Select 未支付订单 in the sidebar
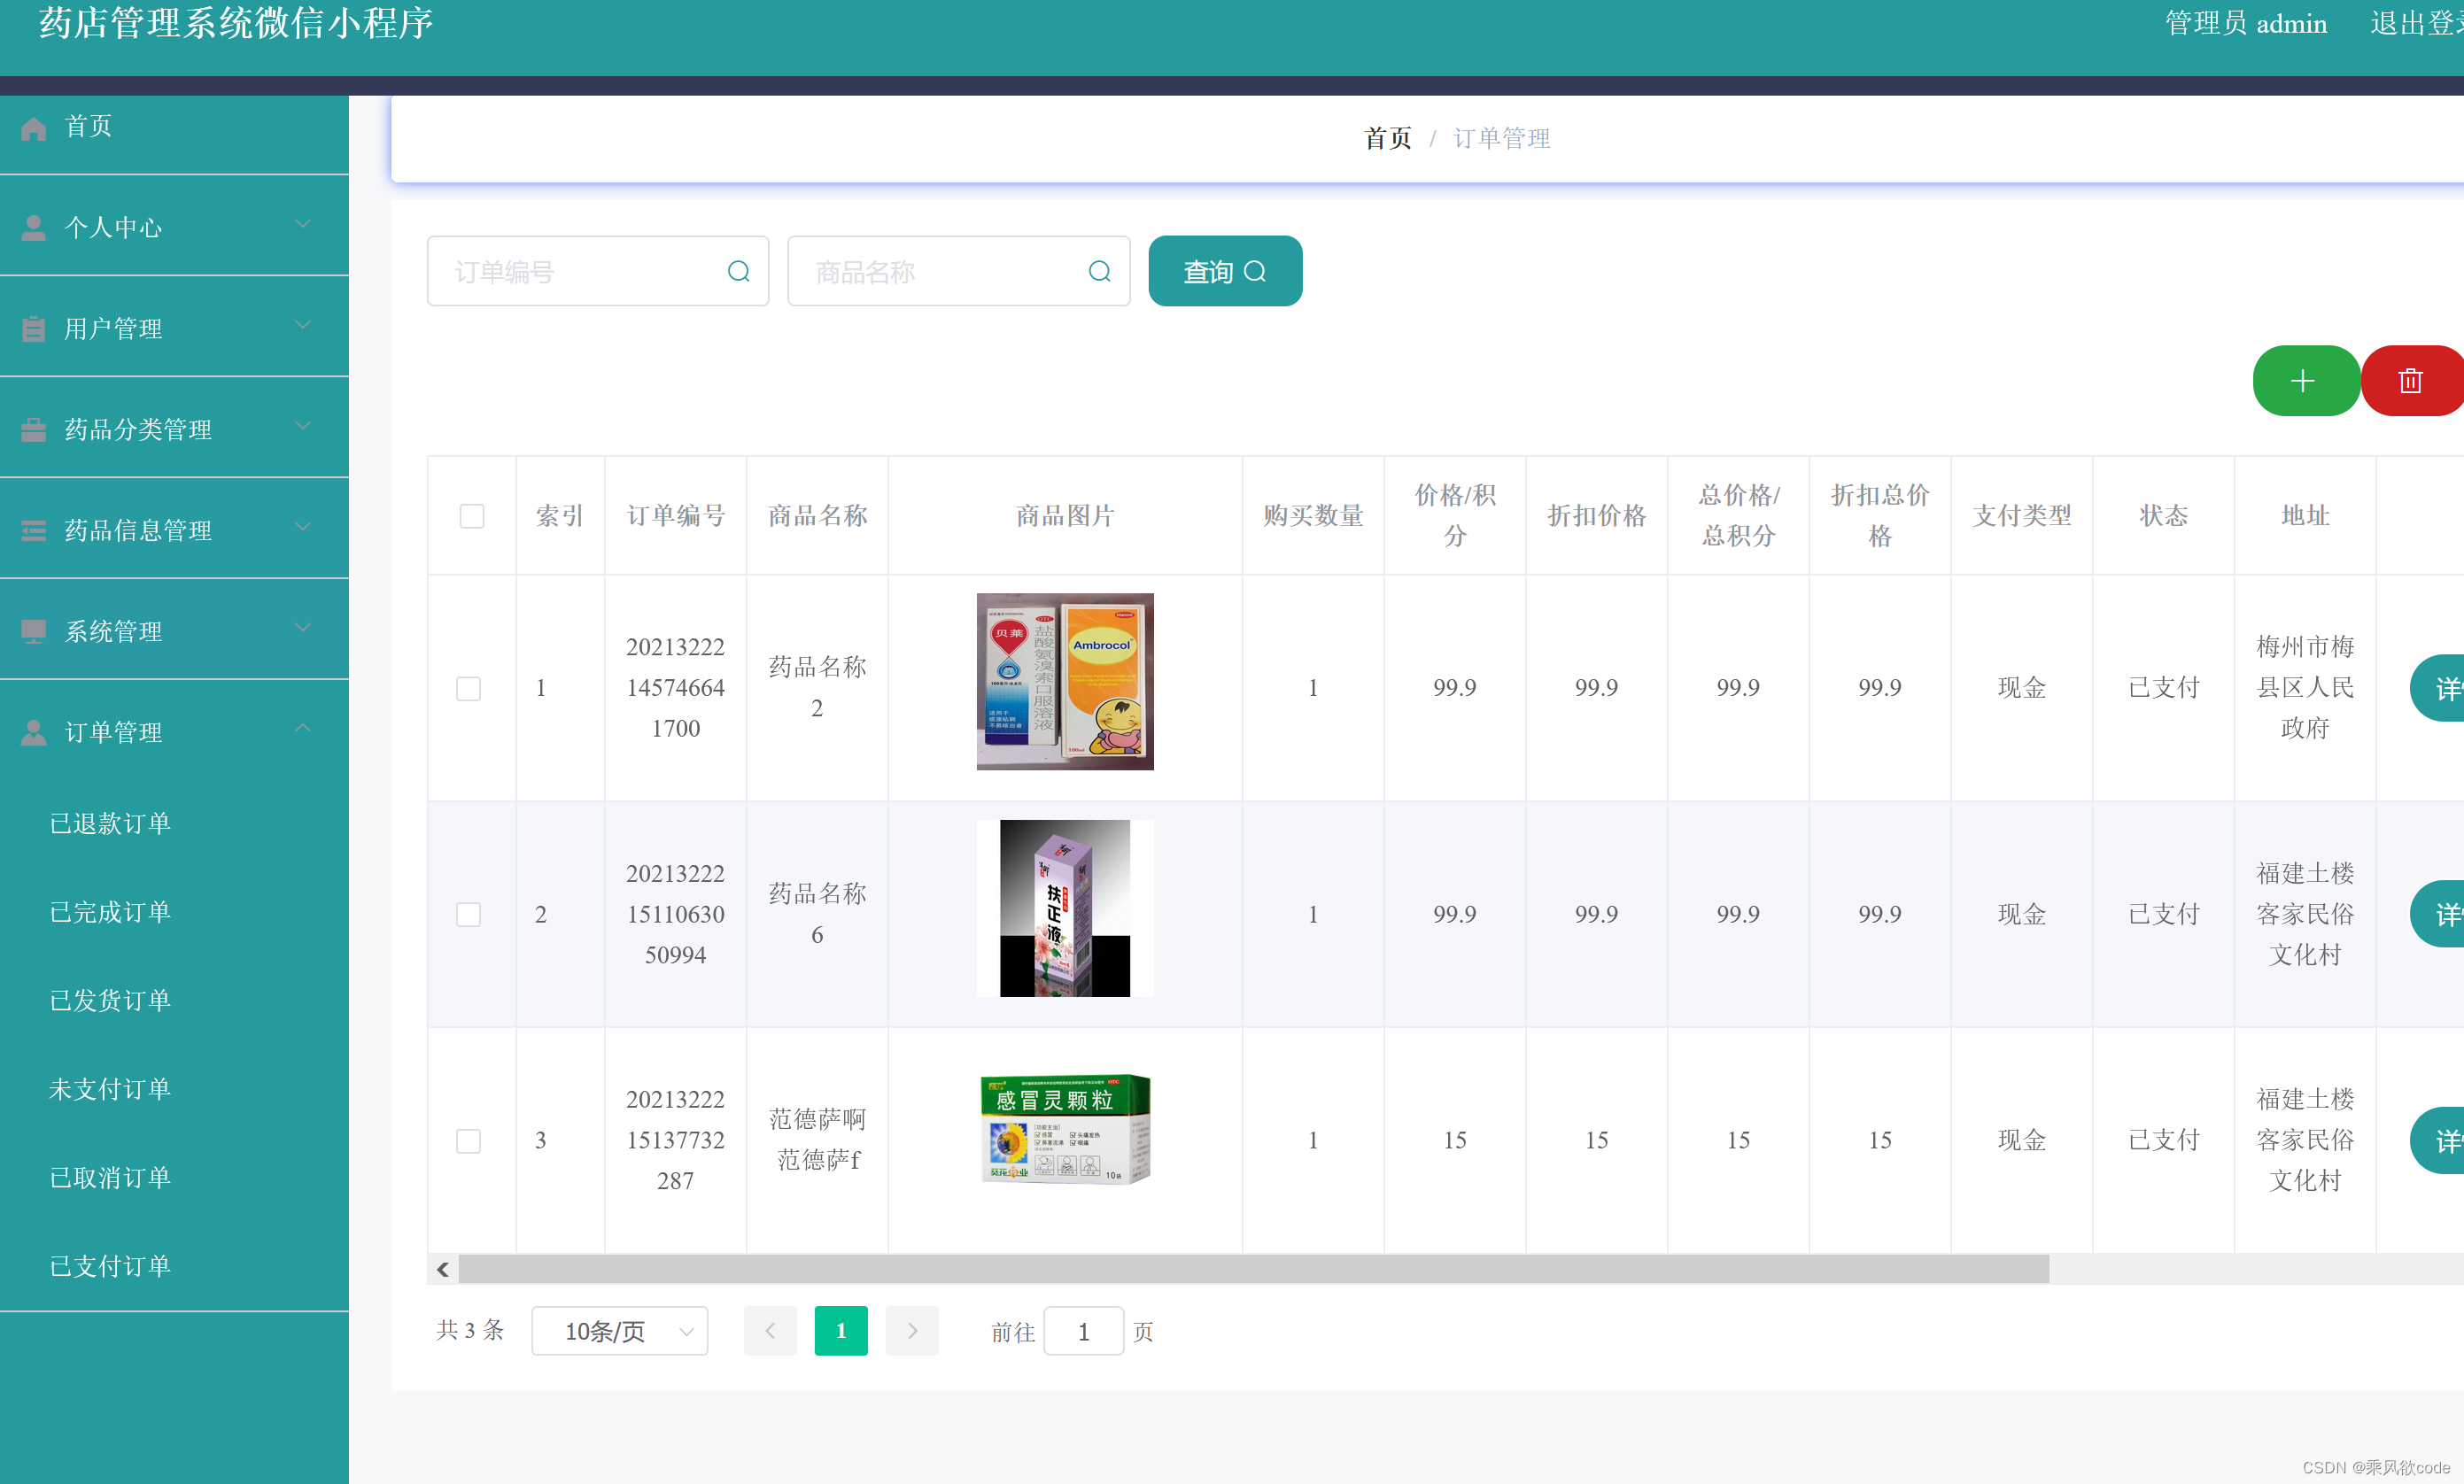The width and height of the screenshot is (2464, 1484). point(110,1089)
